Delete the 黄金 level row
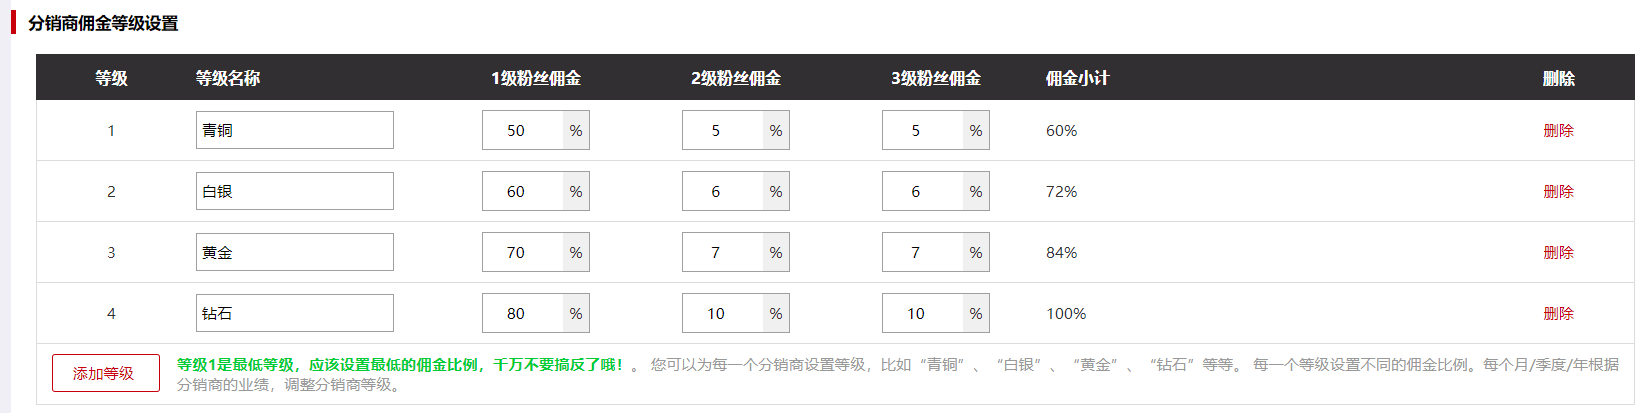 [1558, 252]
